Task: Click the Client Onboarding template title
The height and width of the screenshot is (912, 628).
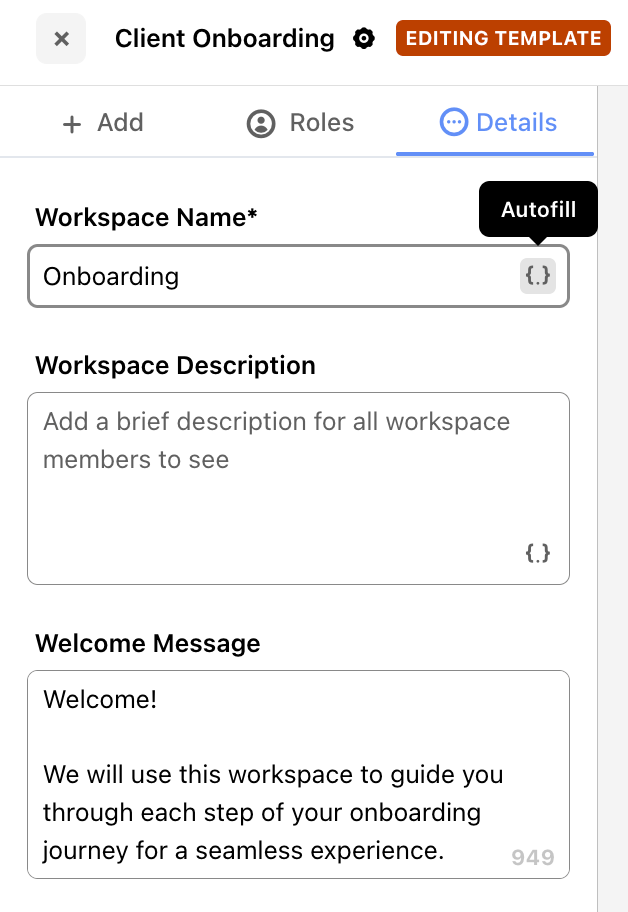Action: (x=224, y=39)
